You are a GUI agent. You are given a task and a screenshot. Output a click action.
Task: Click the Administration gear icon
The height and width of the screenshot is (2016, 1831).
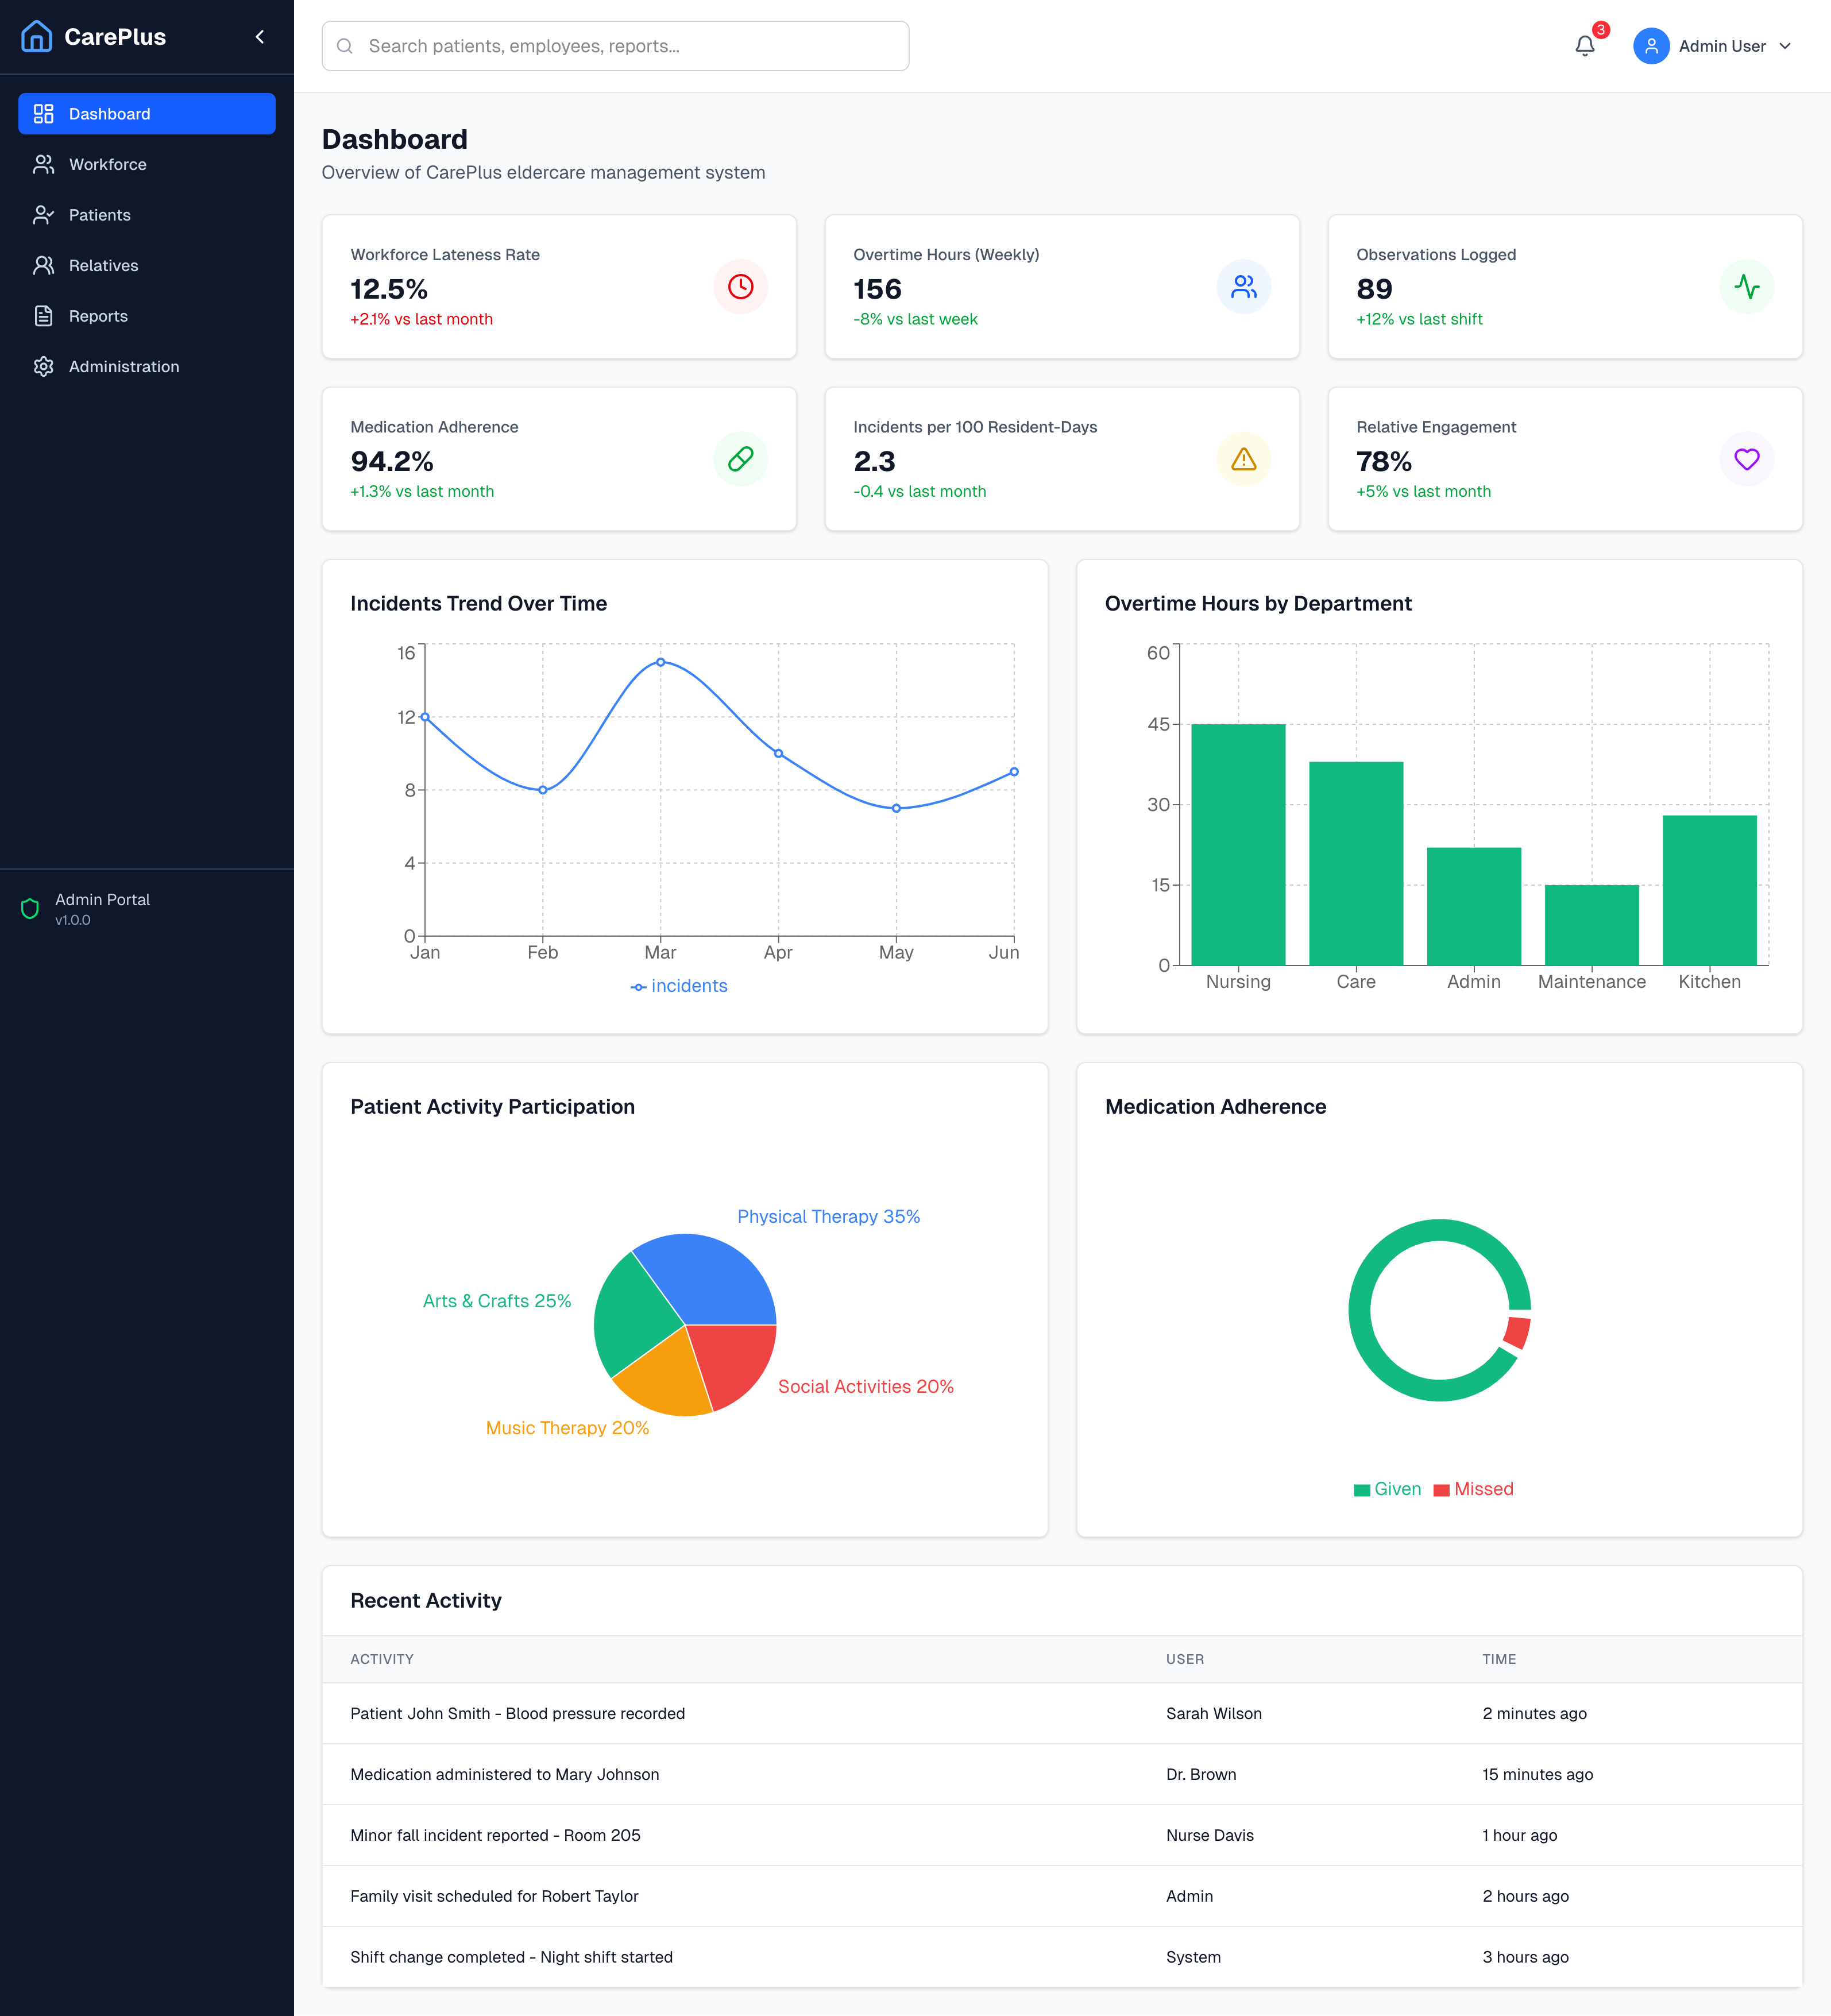43,366
